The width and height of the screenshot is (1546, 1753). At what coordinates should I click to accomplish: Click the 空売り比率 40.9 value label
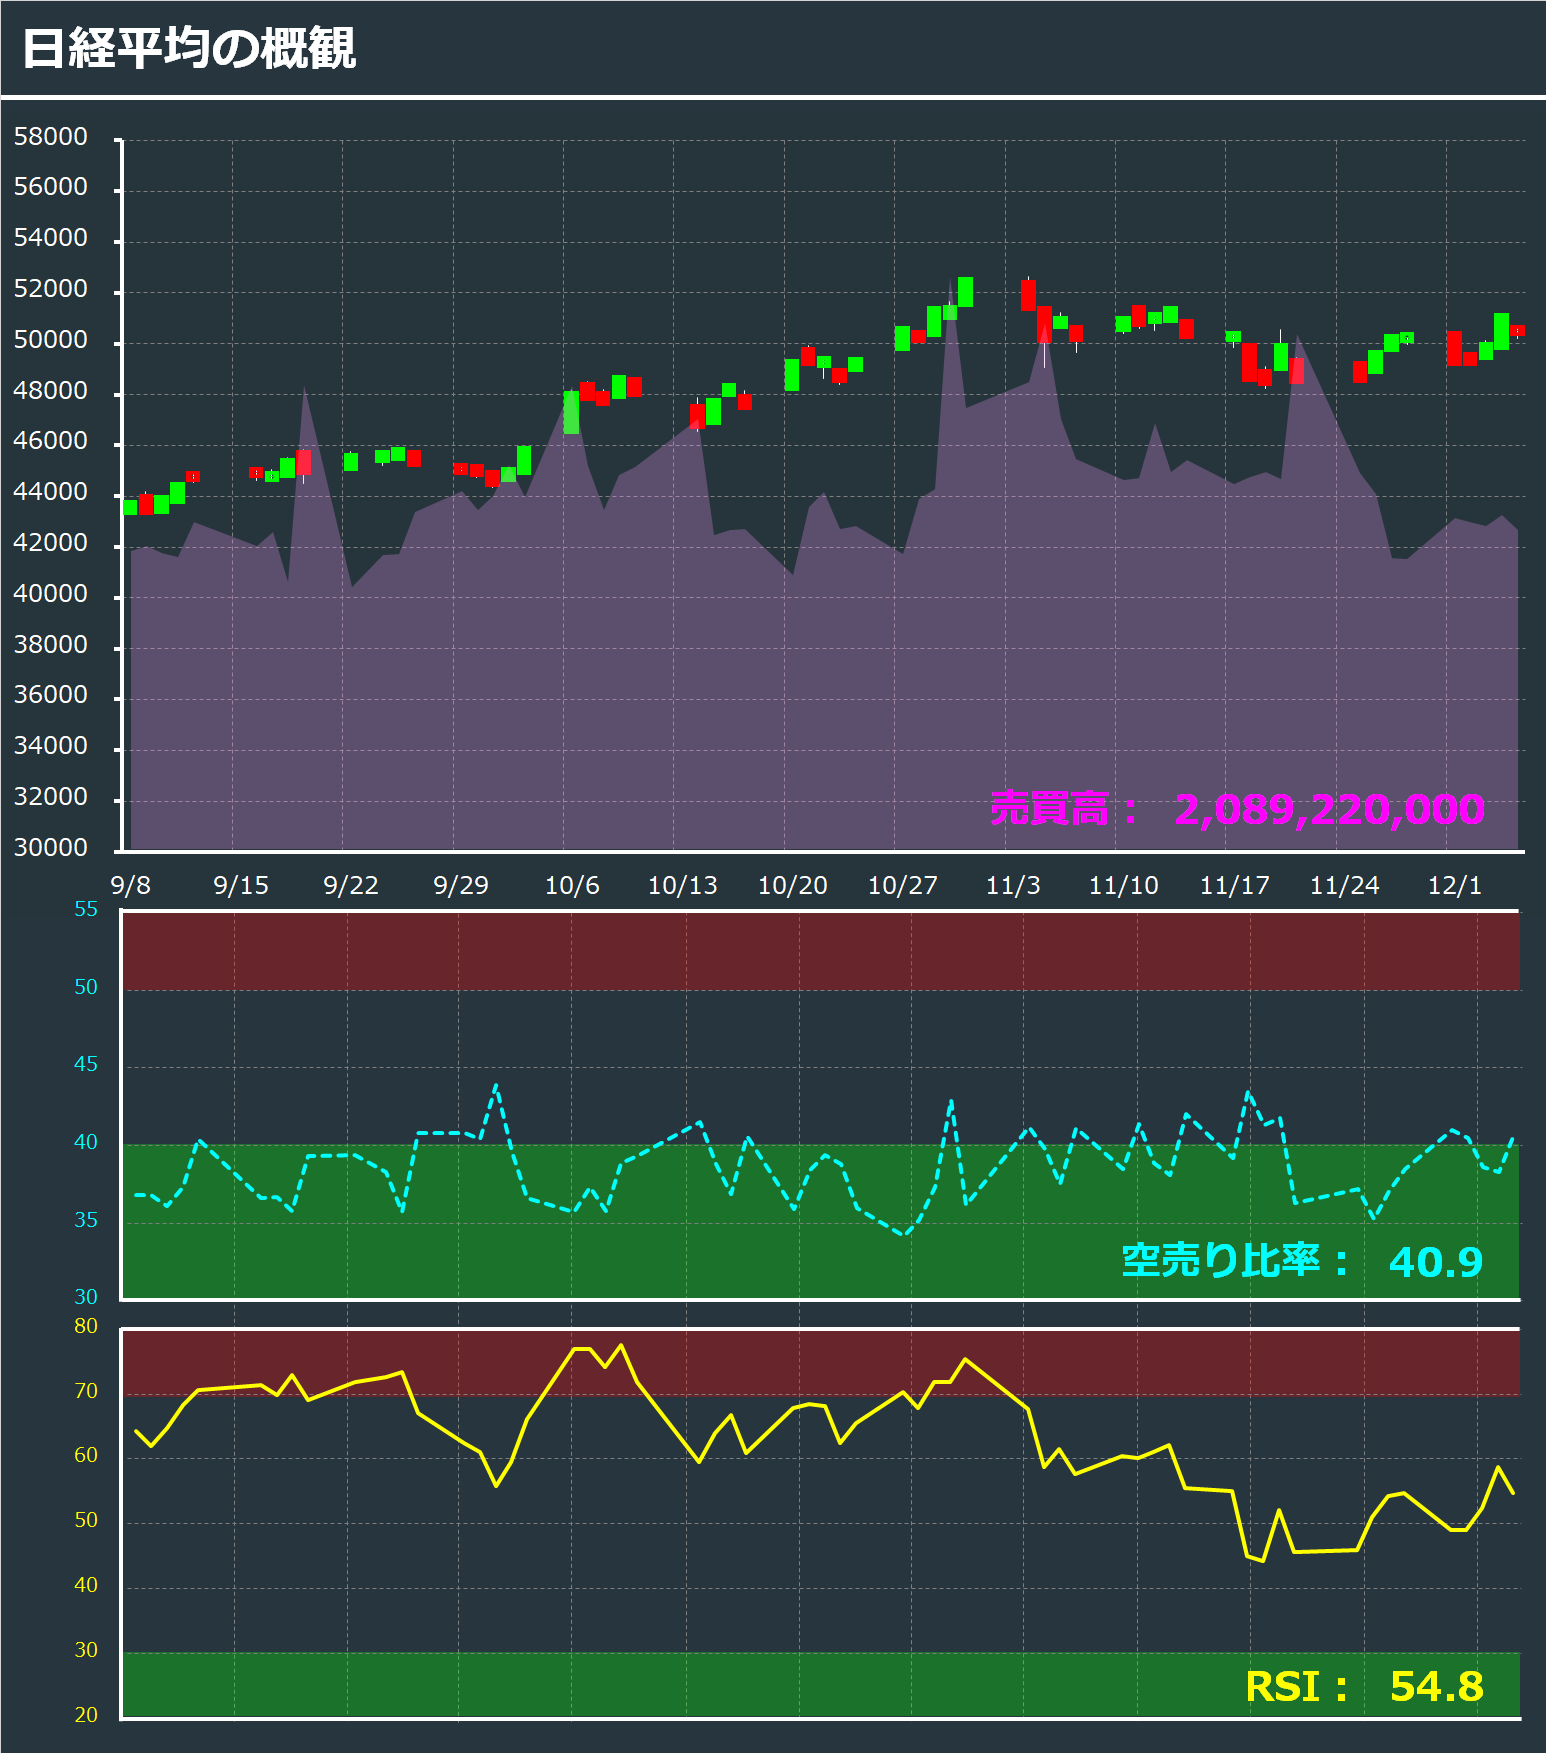coord(1301,1261)
